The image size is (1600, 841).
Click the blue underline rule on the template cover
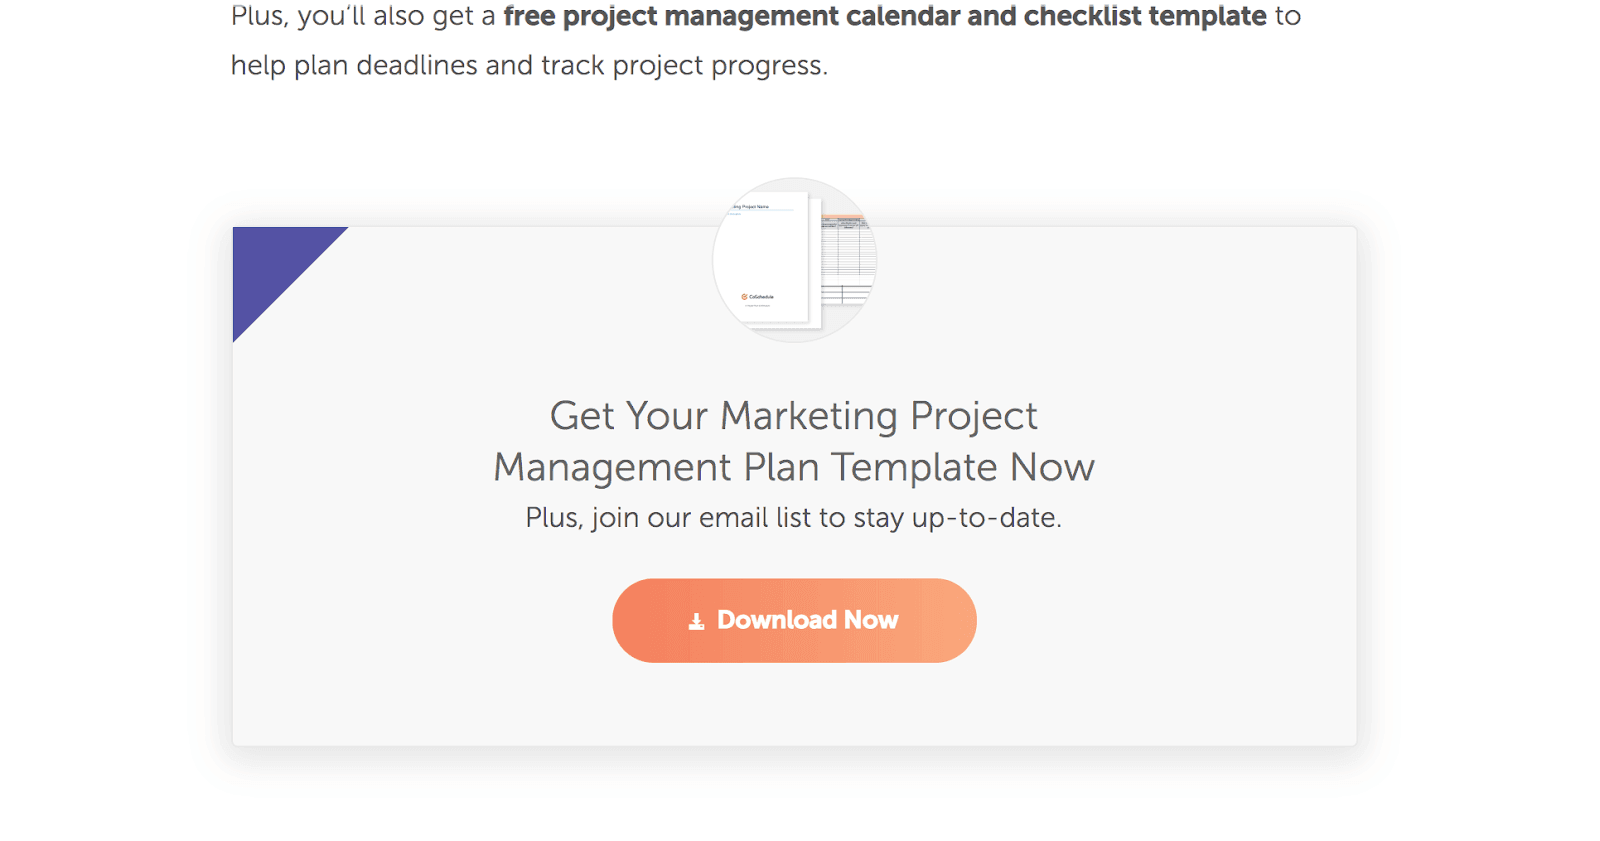pos(763,209)
